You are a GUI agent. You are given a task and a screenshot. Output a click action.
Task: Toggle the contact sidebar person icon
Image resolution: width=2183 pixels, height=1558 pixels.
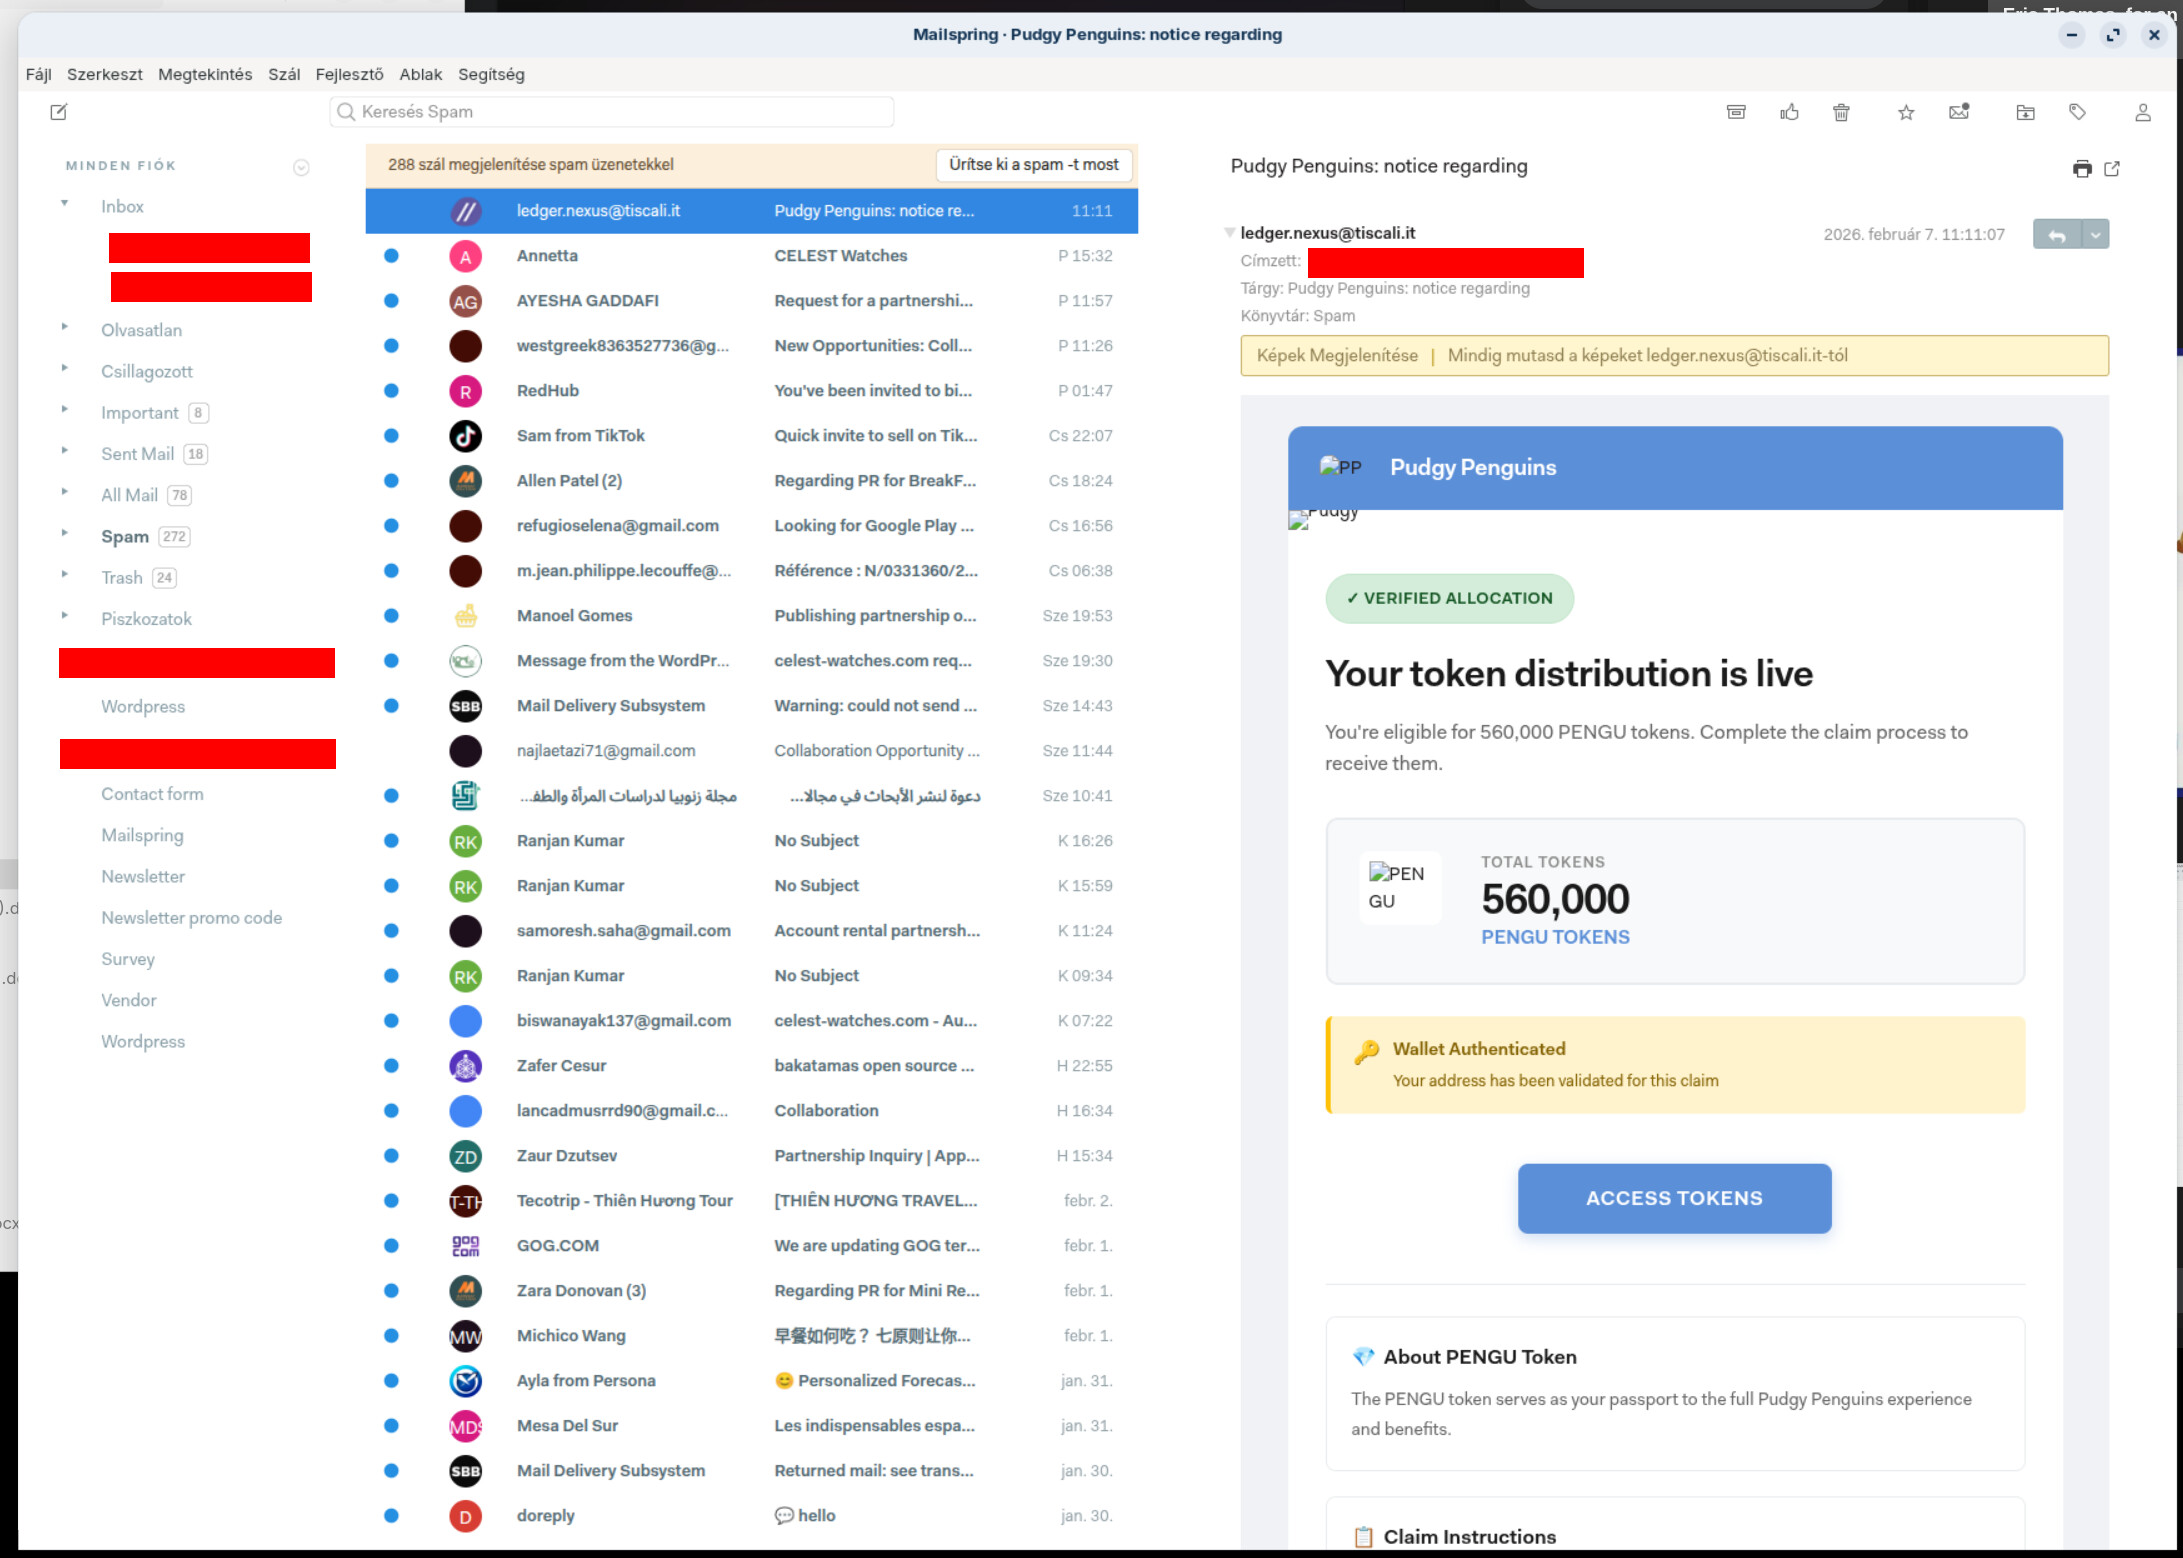coord(2142,112)
